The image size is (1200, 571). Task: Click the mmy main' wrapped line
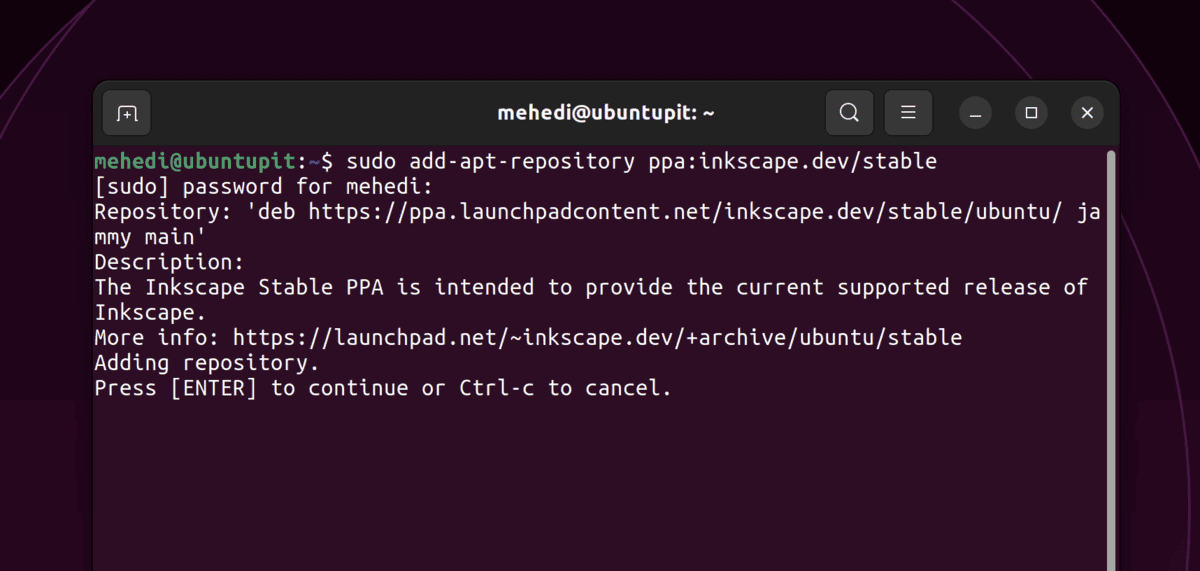(x=150, y=237)
